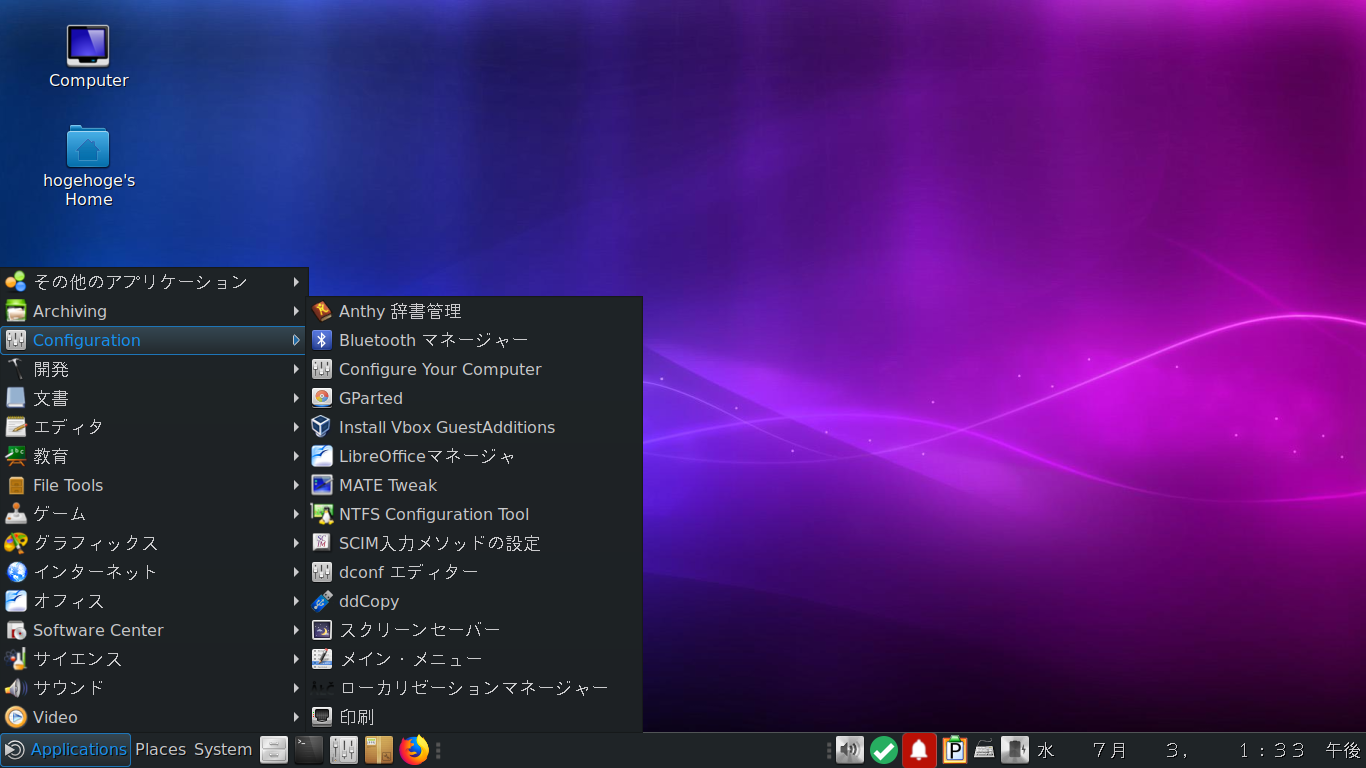This screenshot has height=768, width=1366.
Task: Click the Bluetooth マネージャー icon
Action: click(322, 340)
